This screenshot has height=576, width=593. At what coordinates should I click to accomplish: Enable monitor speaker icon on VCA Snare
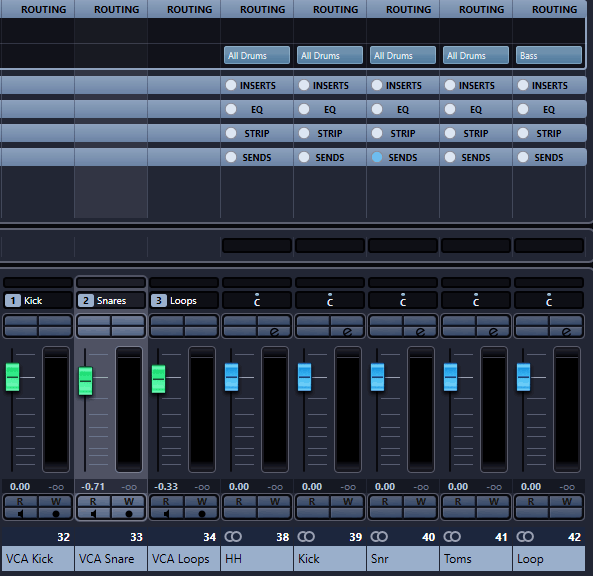coord(94,514)
